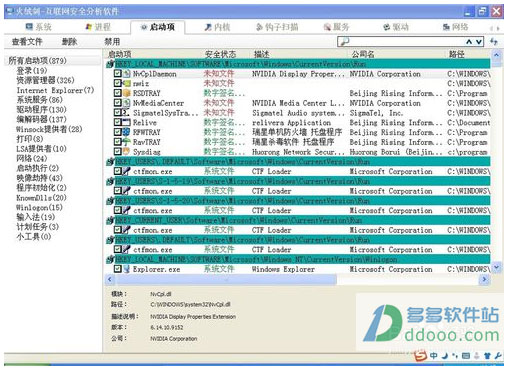This screenshot has height=368, width=510.
Task: Click the moon icon in IME bar
Action: 445,356
